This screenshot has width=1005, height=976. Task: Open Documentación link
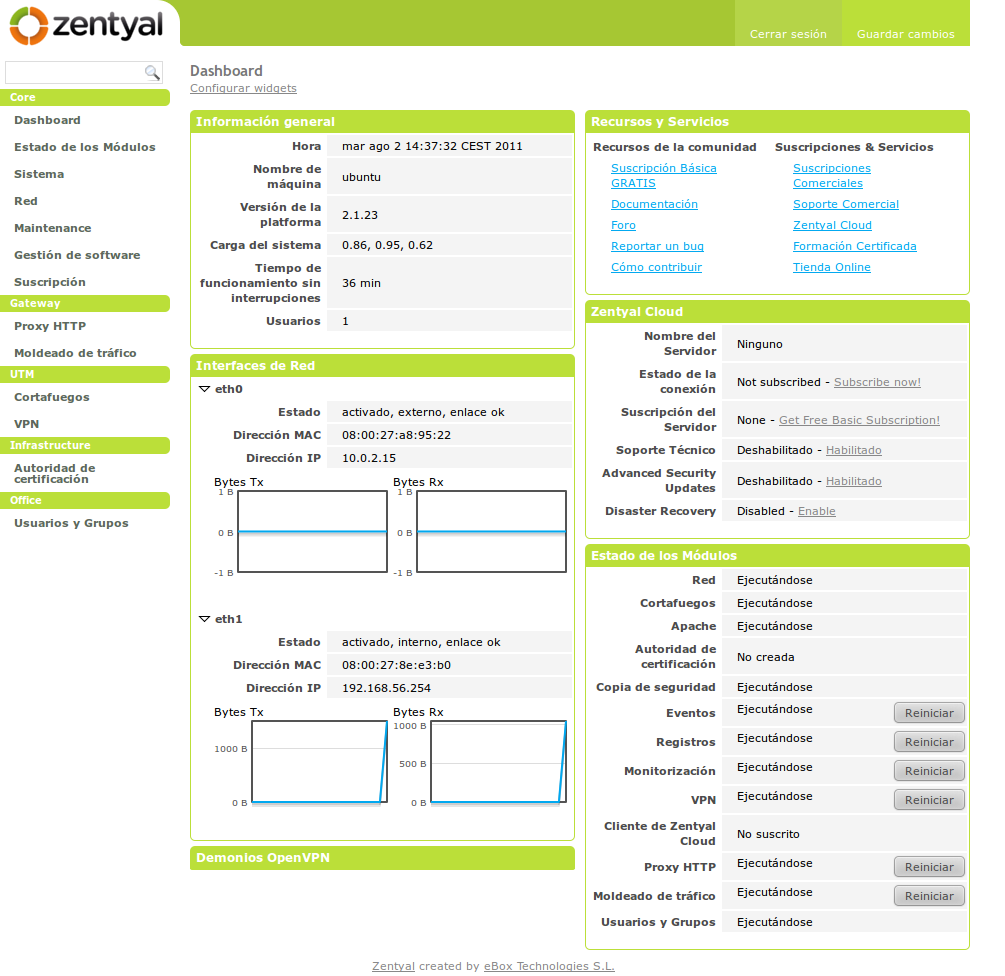(x=654, y=204)
